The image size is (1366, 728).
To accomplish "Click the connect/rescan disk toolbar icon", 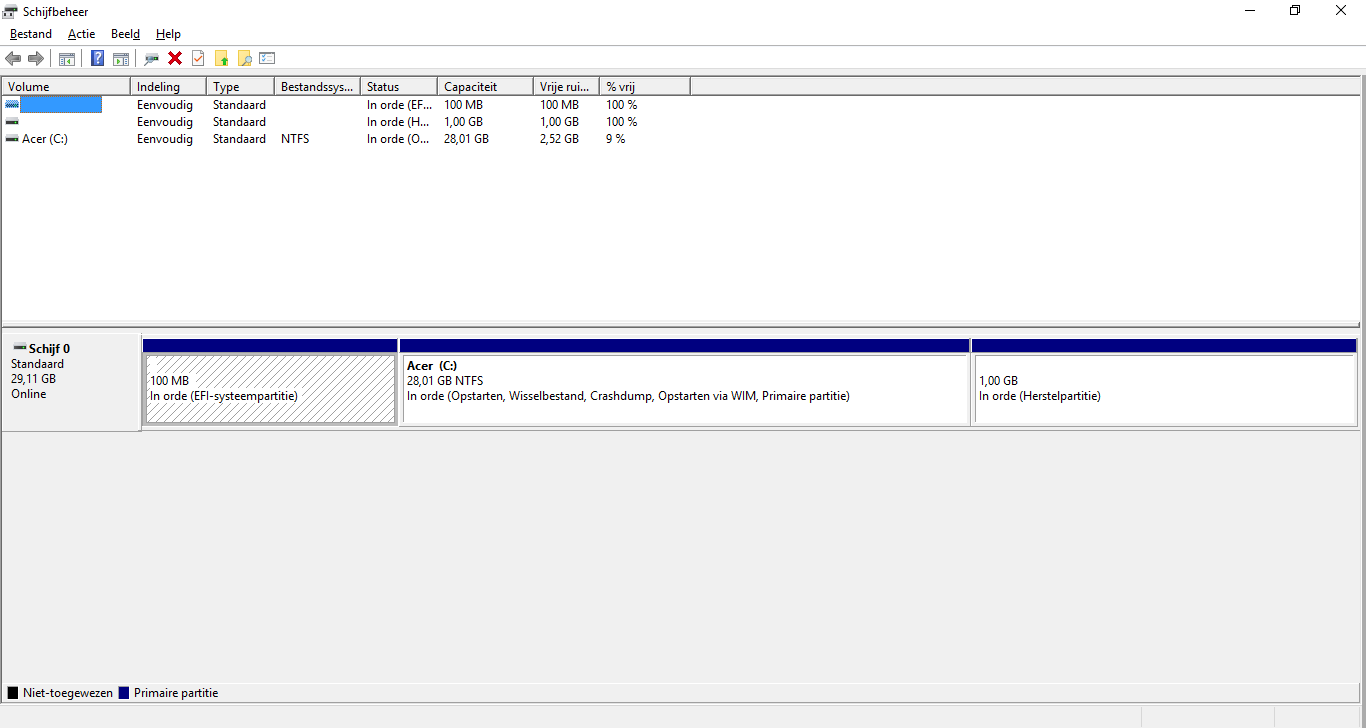I will [x=152, y=58].
